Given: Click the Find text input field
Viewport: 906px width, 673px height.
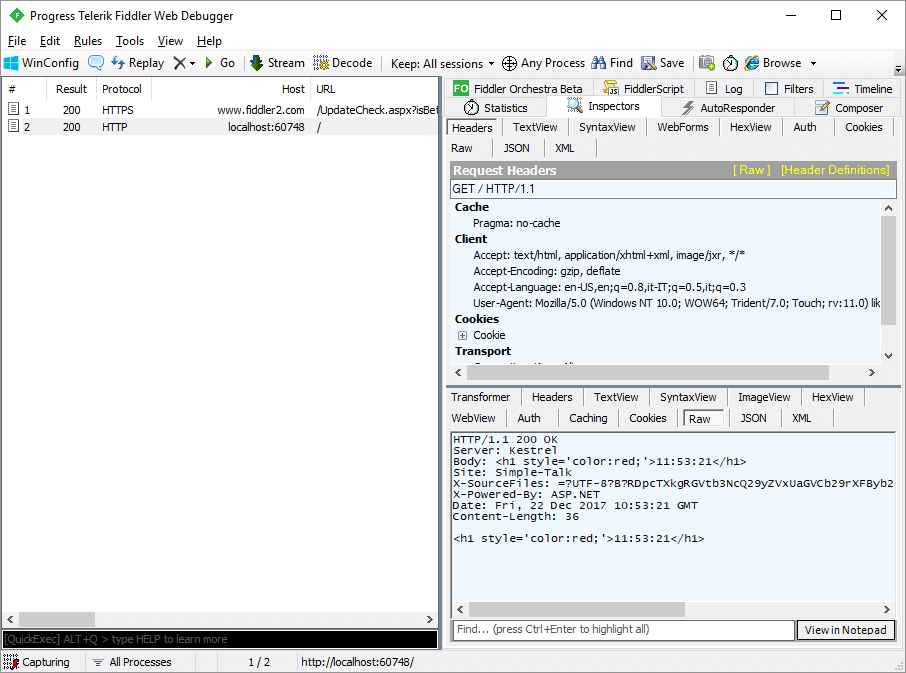Looking at the screenshot, I should 623,630.
